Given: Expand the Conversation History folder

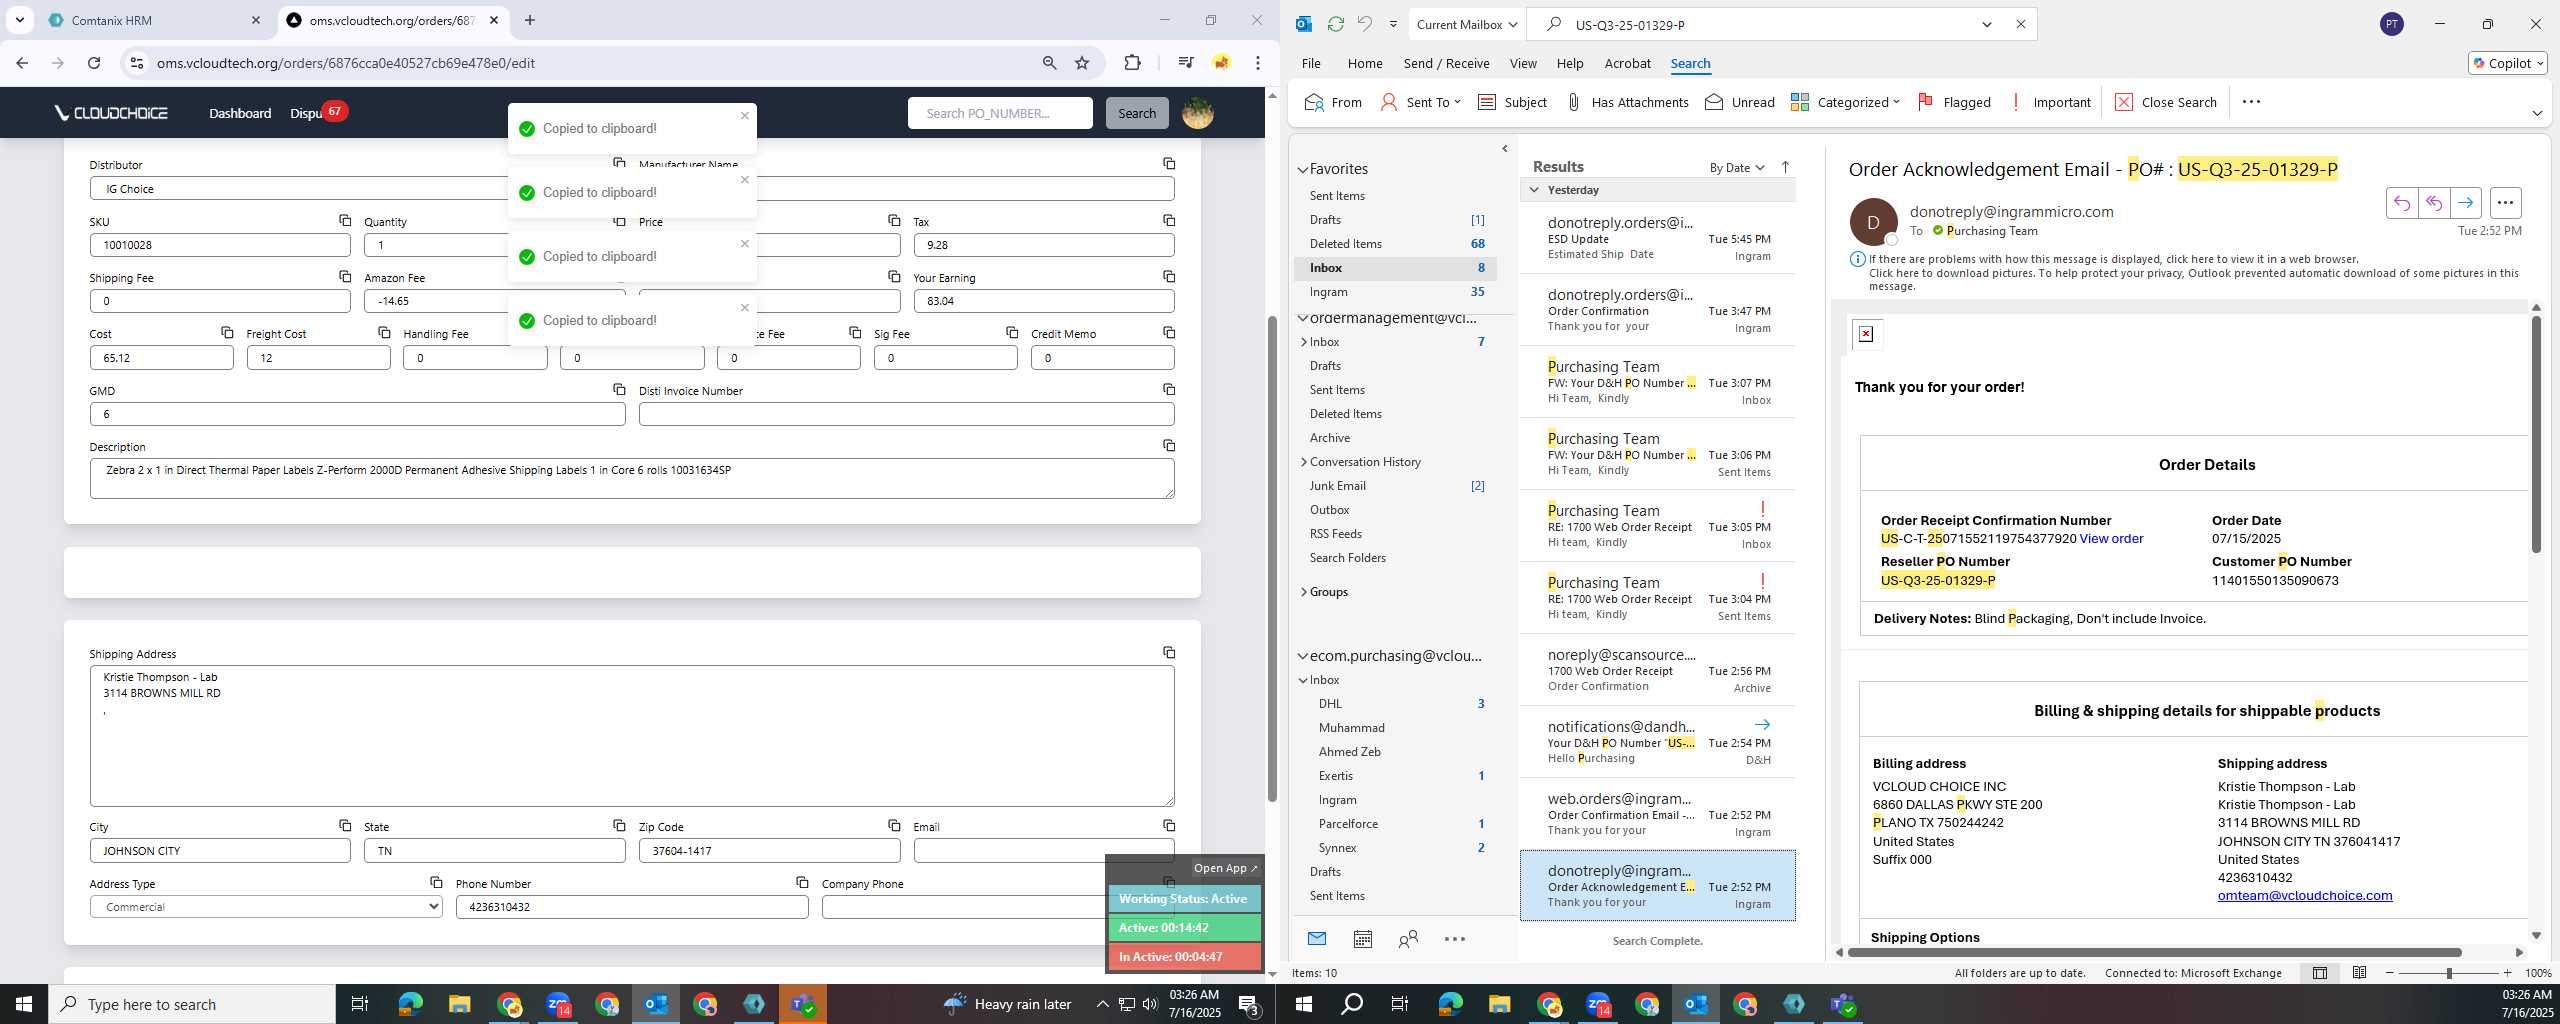Looking at the screenshot, I should tap(1303, 462).
